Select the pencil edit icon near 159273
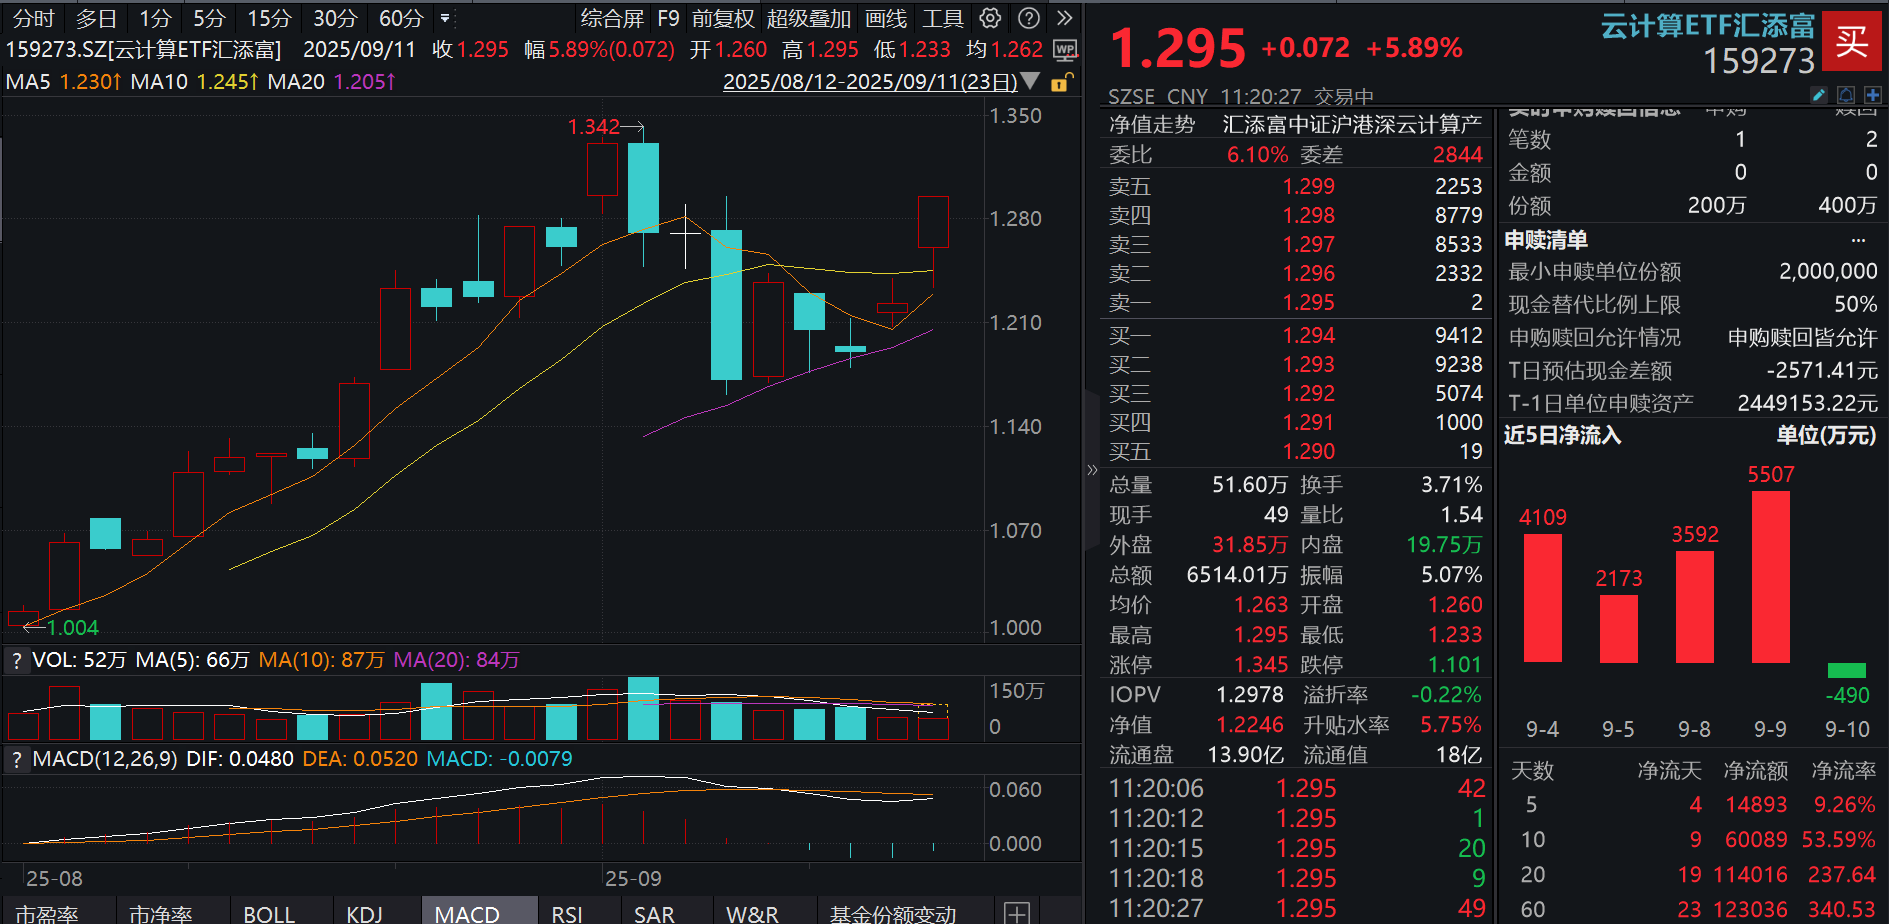The width and height of the screenshot is (1889, 924). click(1818, 94)
